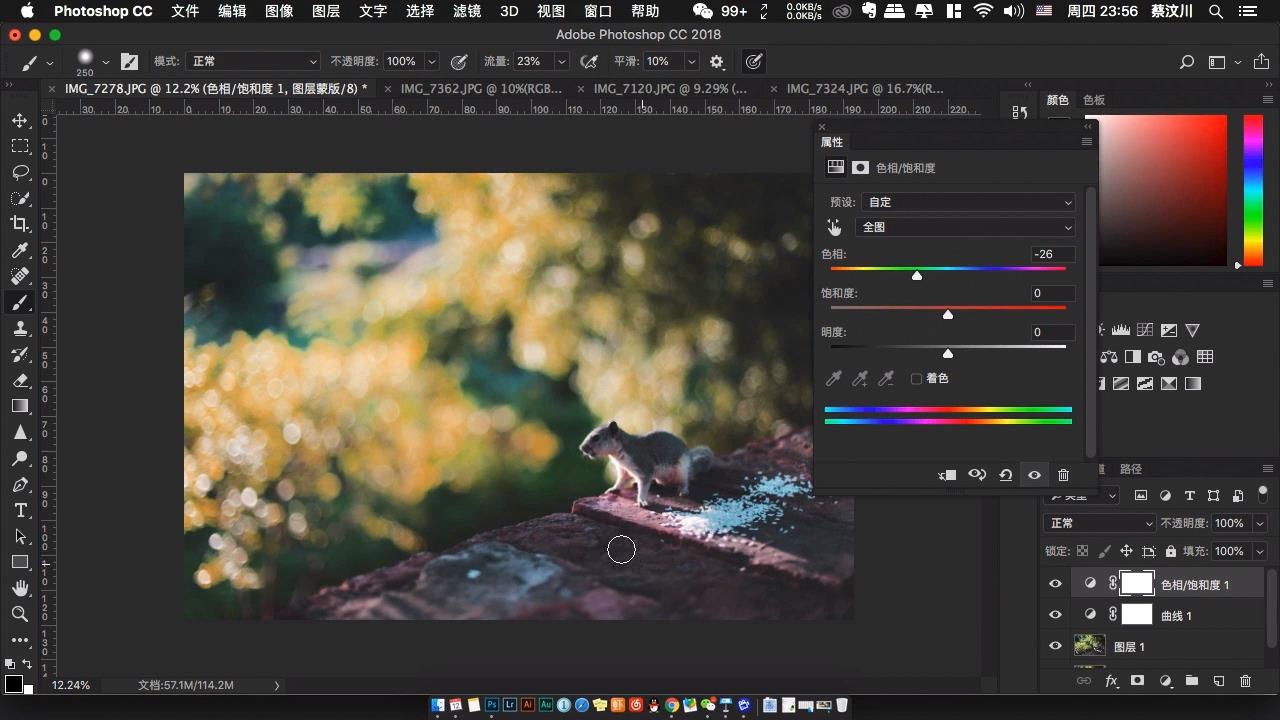Hide the 图层 1 layer
This screenshot has width=1280, height=720.
coord(1055,646)
